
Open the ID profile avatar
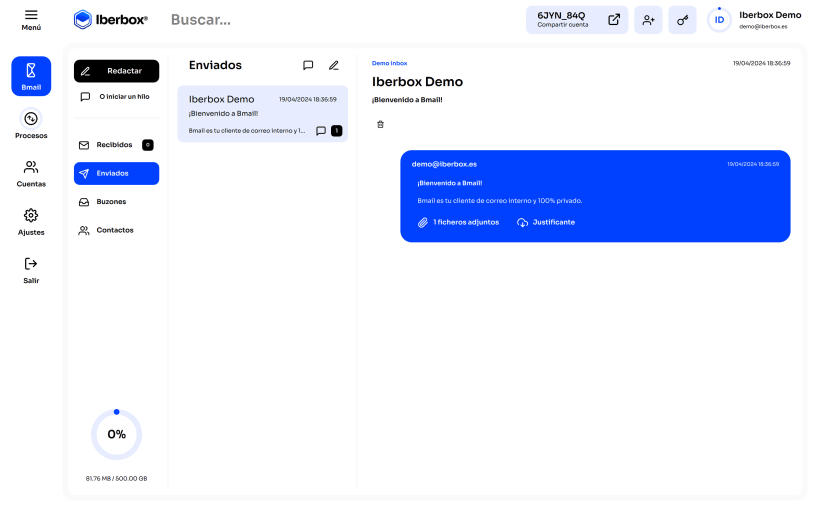point(719,20)
